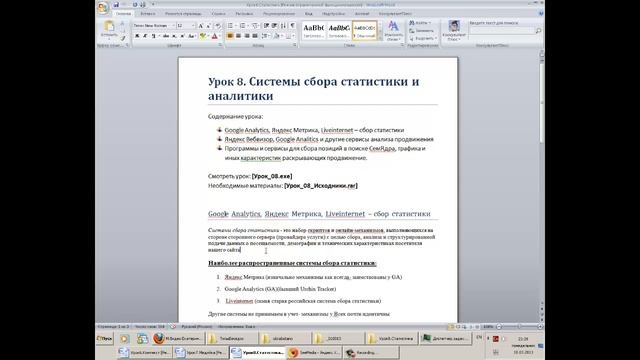
Task: Open the Select dropdown in Editing
Action: 423,38
